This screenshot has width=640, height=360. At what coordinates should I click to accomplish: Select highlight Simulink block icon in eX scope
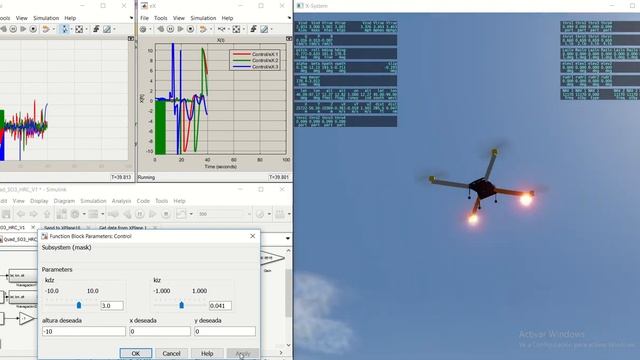coord(202,29)
